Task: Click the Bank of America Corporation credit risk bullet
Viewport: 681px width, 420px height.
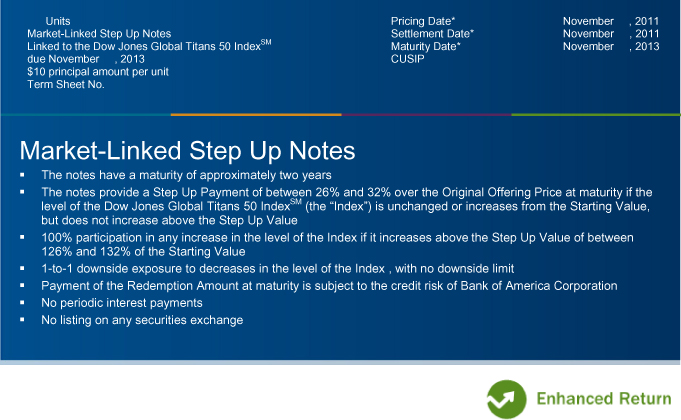Action: [329, 286]
